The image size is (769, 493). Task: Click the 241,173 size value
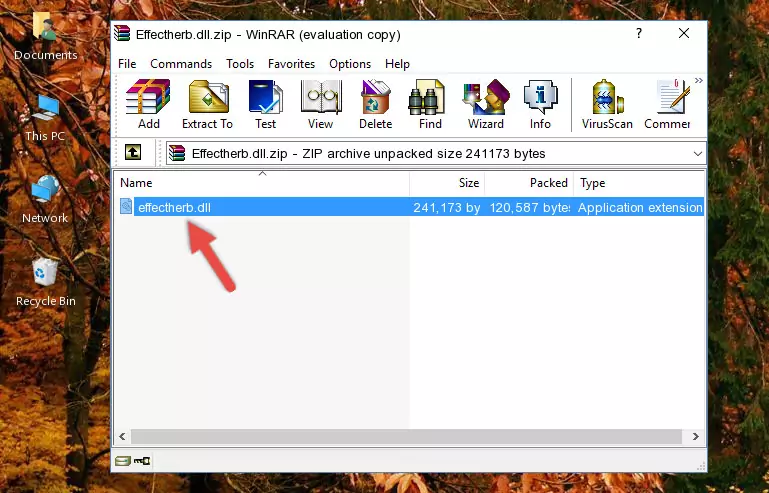447,208
